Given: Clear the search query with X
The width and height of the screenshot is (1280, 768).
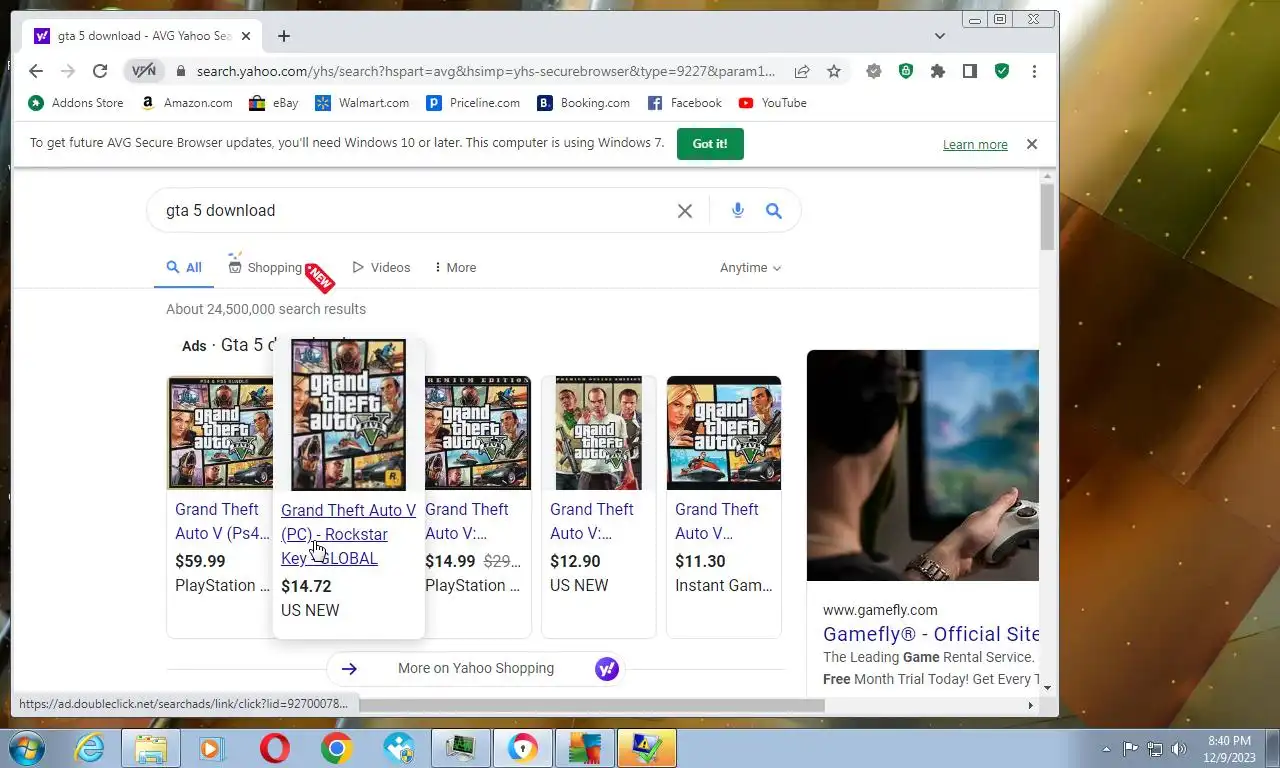Looking at the screenshot, I should pyautogui.click(x=685, y=211).
